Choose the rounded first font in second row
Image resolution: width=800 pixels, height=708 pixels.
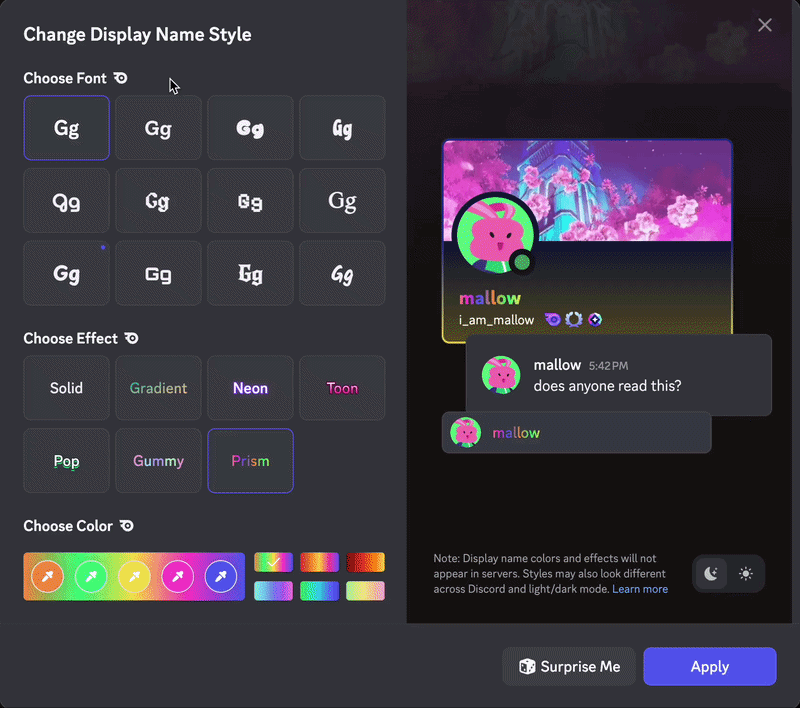click(x=66, y=200)
